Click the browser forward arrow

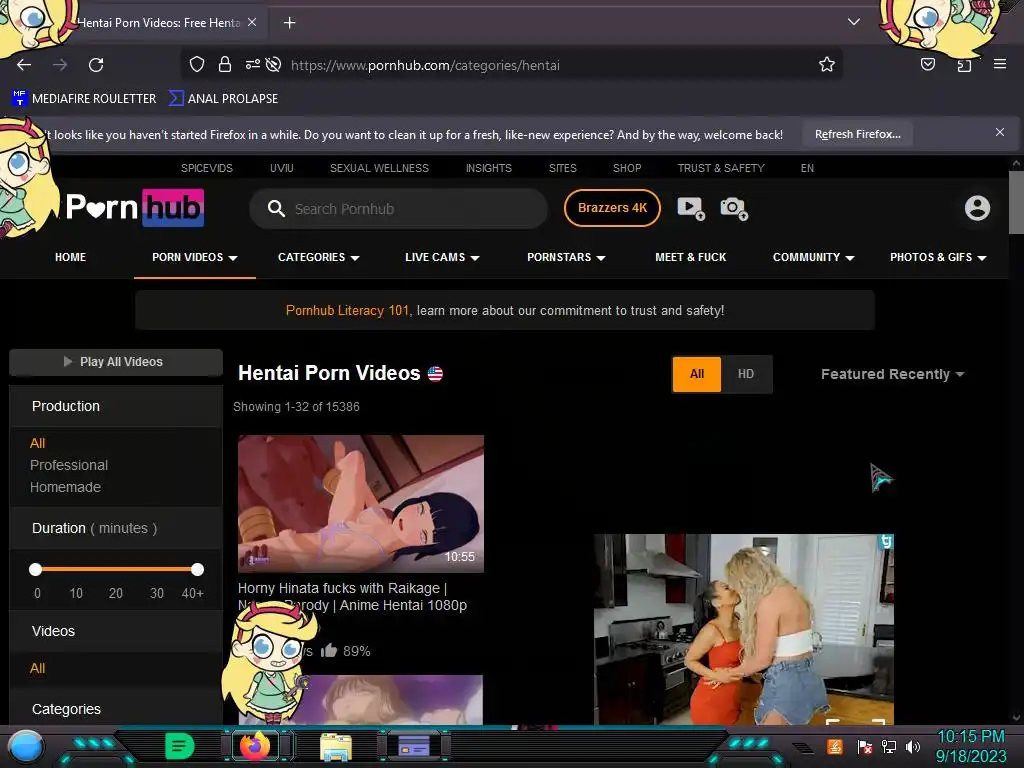click(60, 65)
